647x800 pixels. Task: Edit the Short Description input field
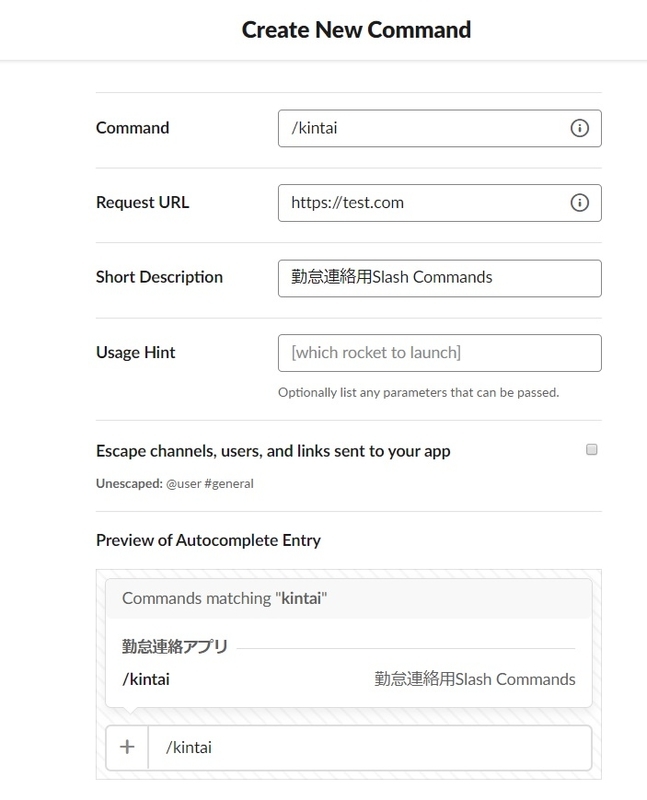439,278
